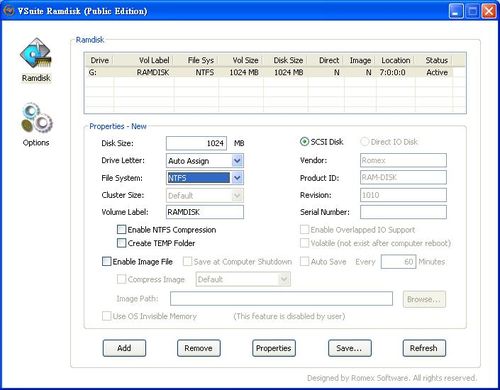Click the File Sys column header
Viewport: 500px width, 390px height.
tap(196, 60)
